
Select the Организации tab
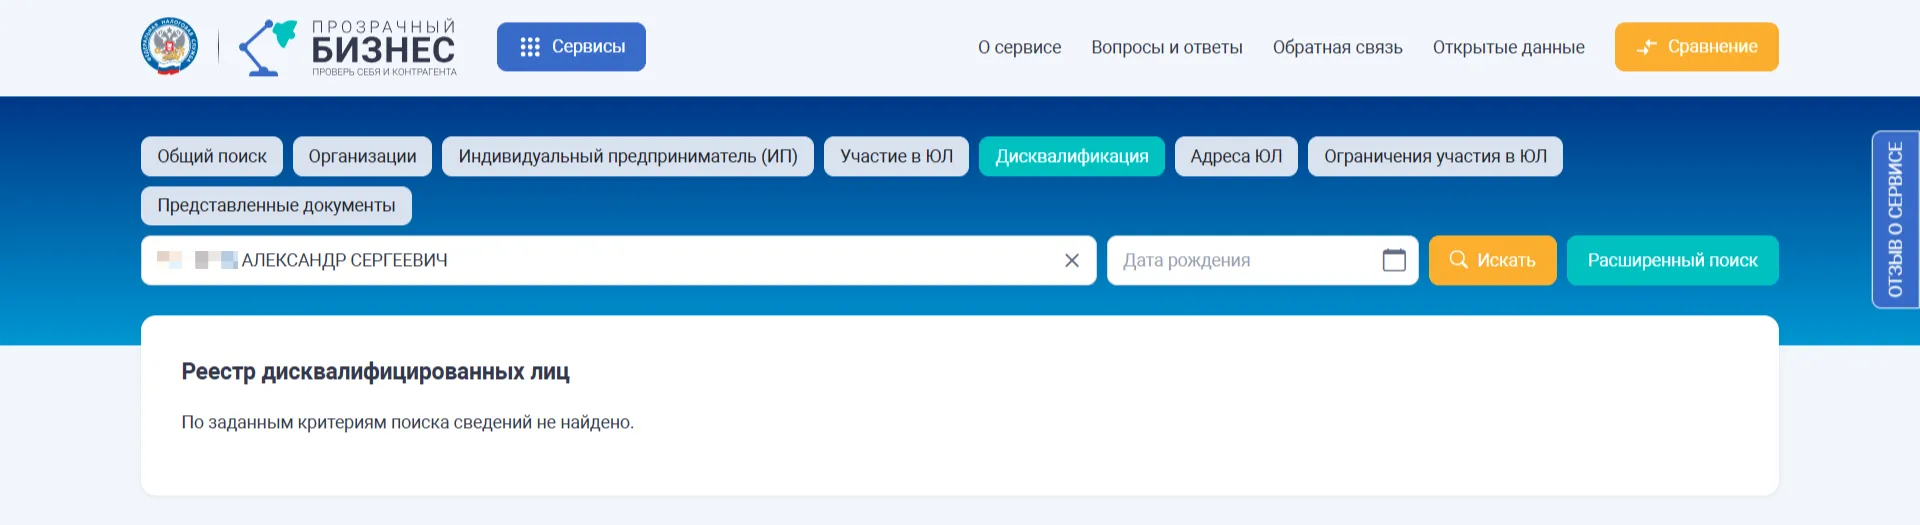(x=362, y=156)
